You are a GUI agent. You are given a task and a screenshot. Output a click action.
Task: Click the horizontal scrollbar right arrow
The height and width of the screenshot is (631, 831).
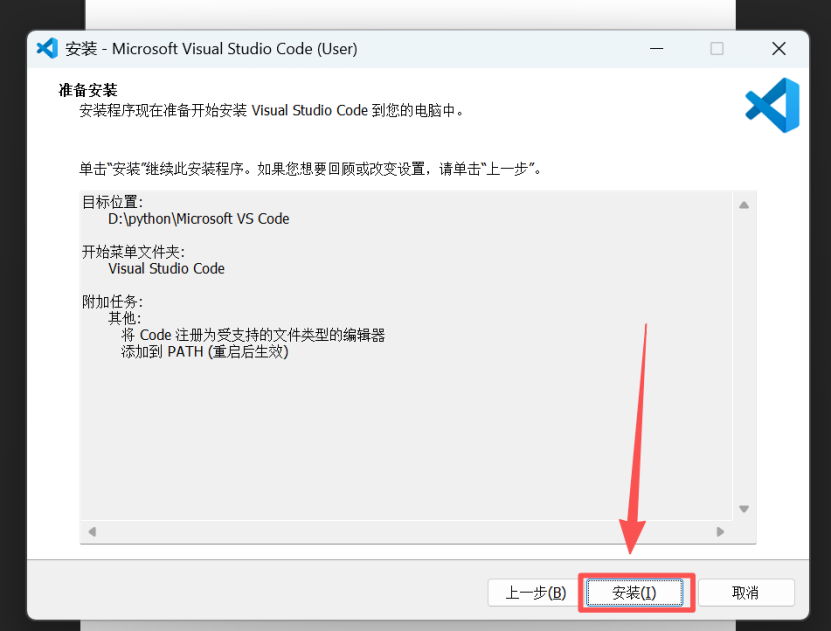point(720,531)
